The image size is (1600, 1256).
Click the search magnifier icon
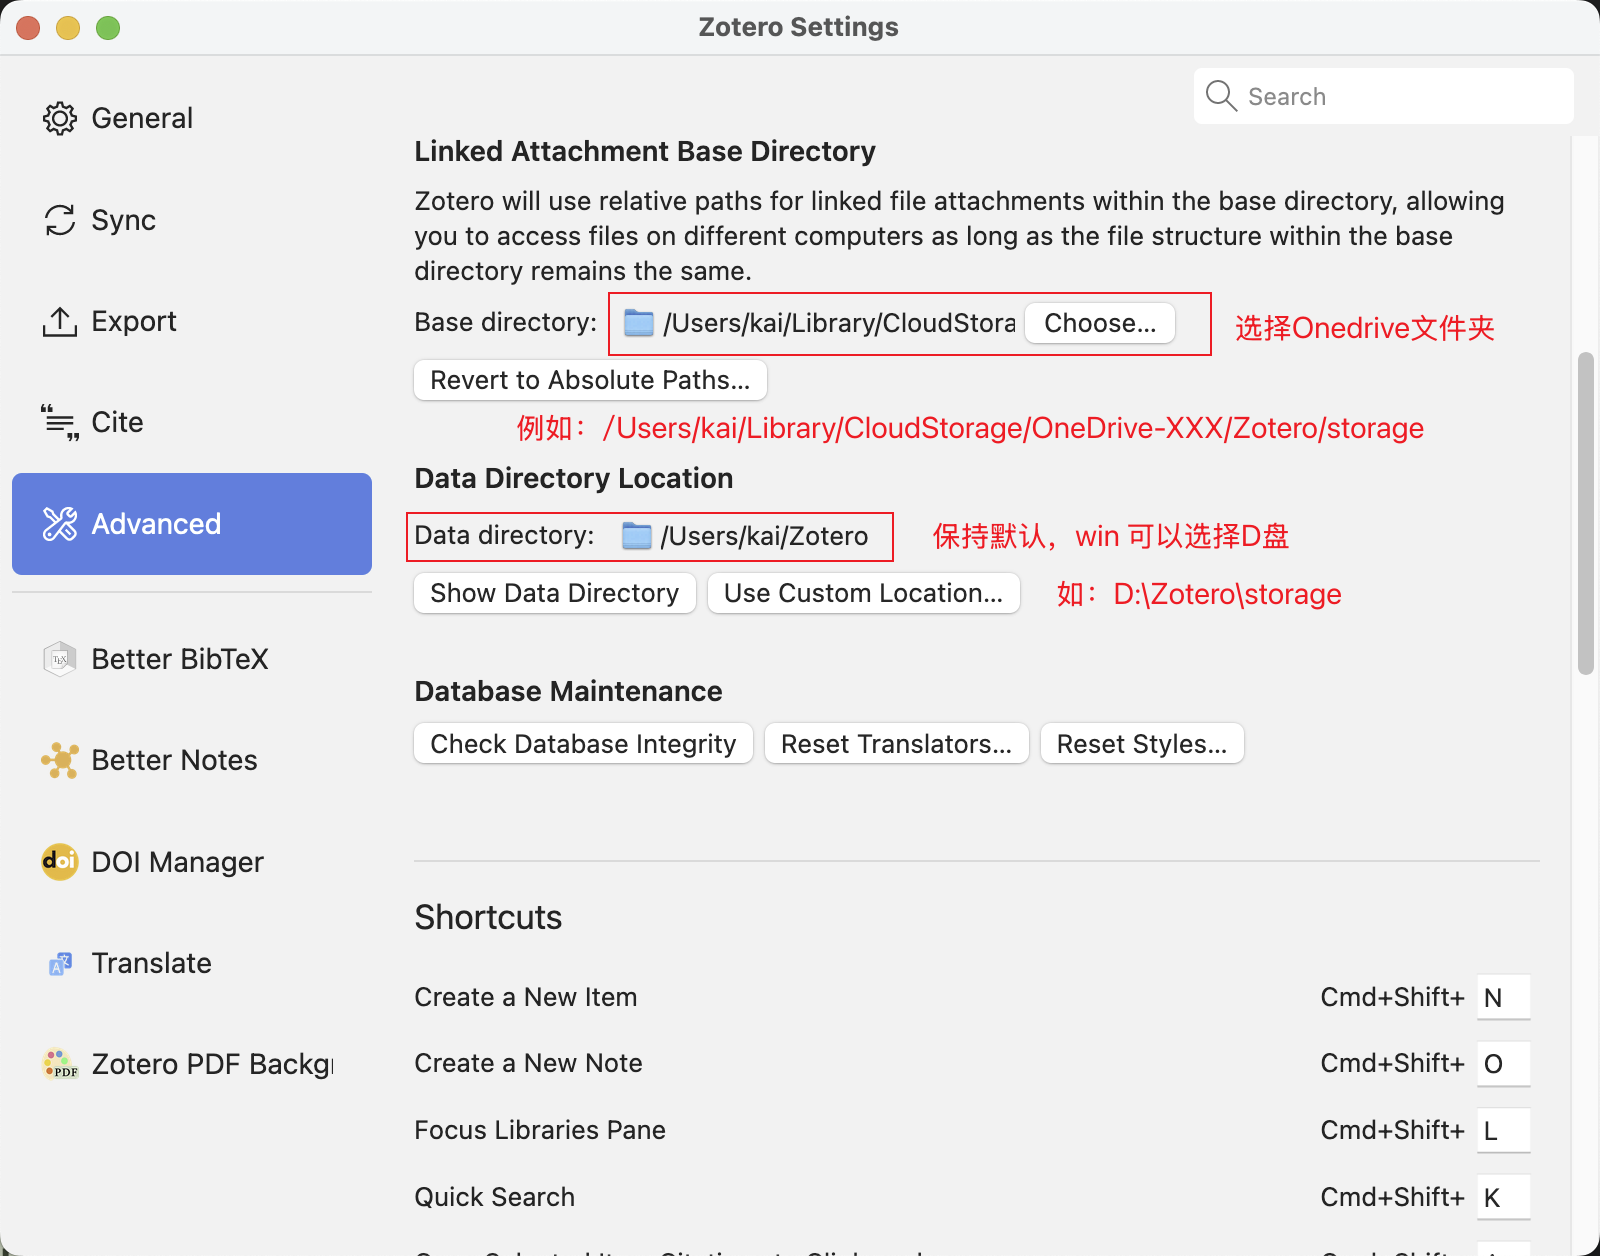pos(1221,96)
